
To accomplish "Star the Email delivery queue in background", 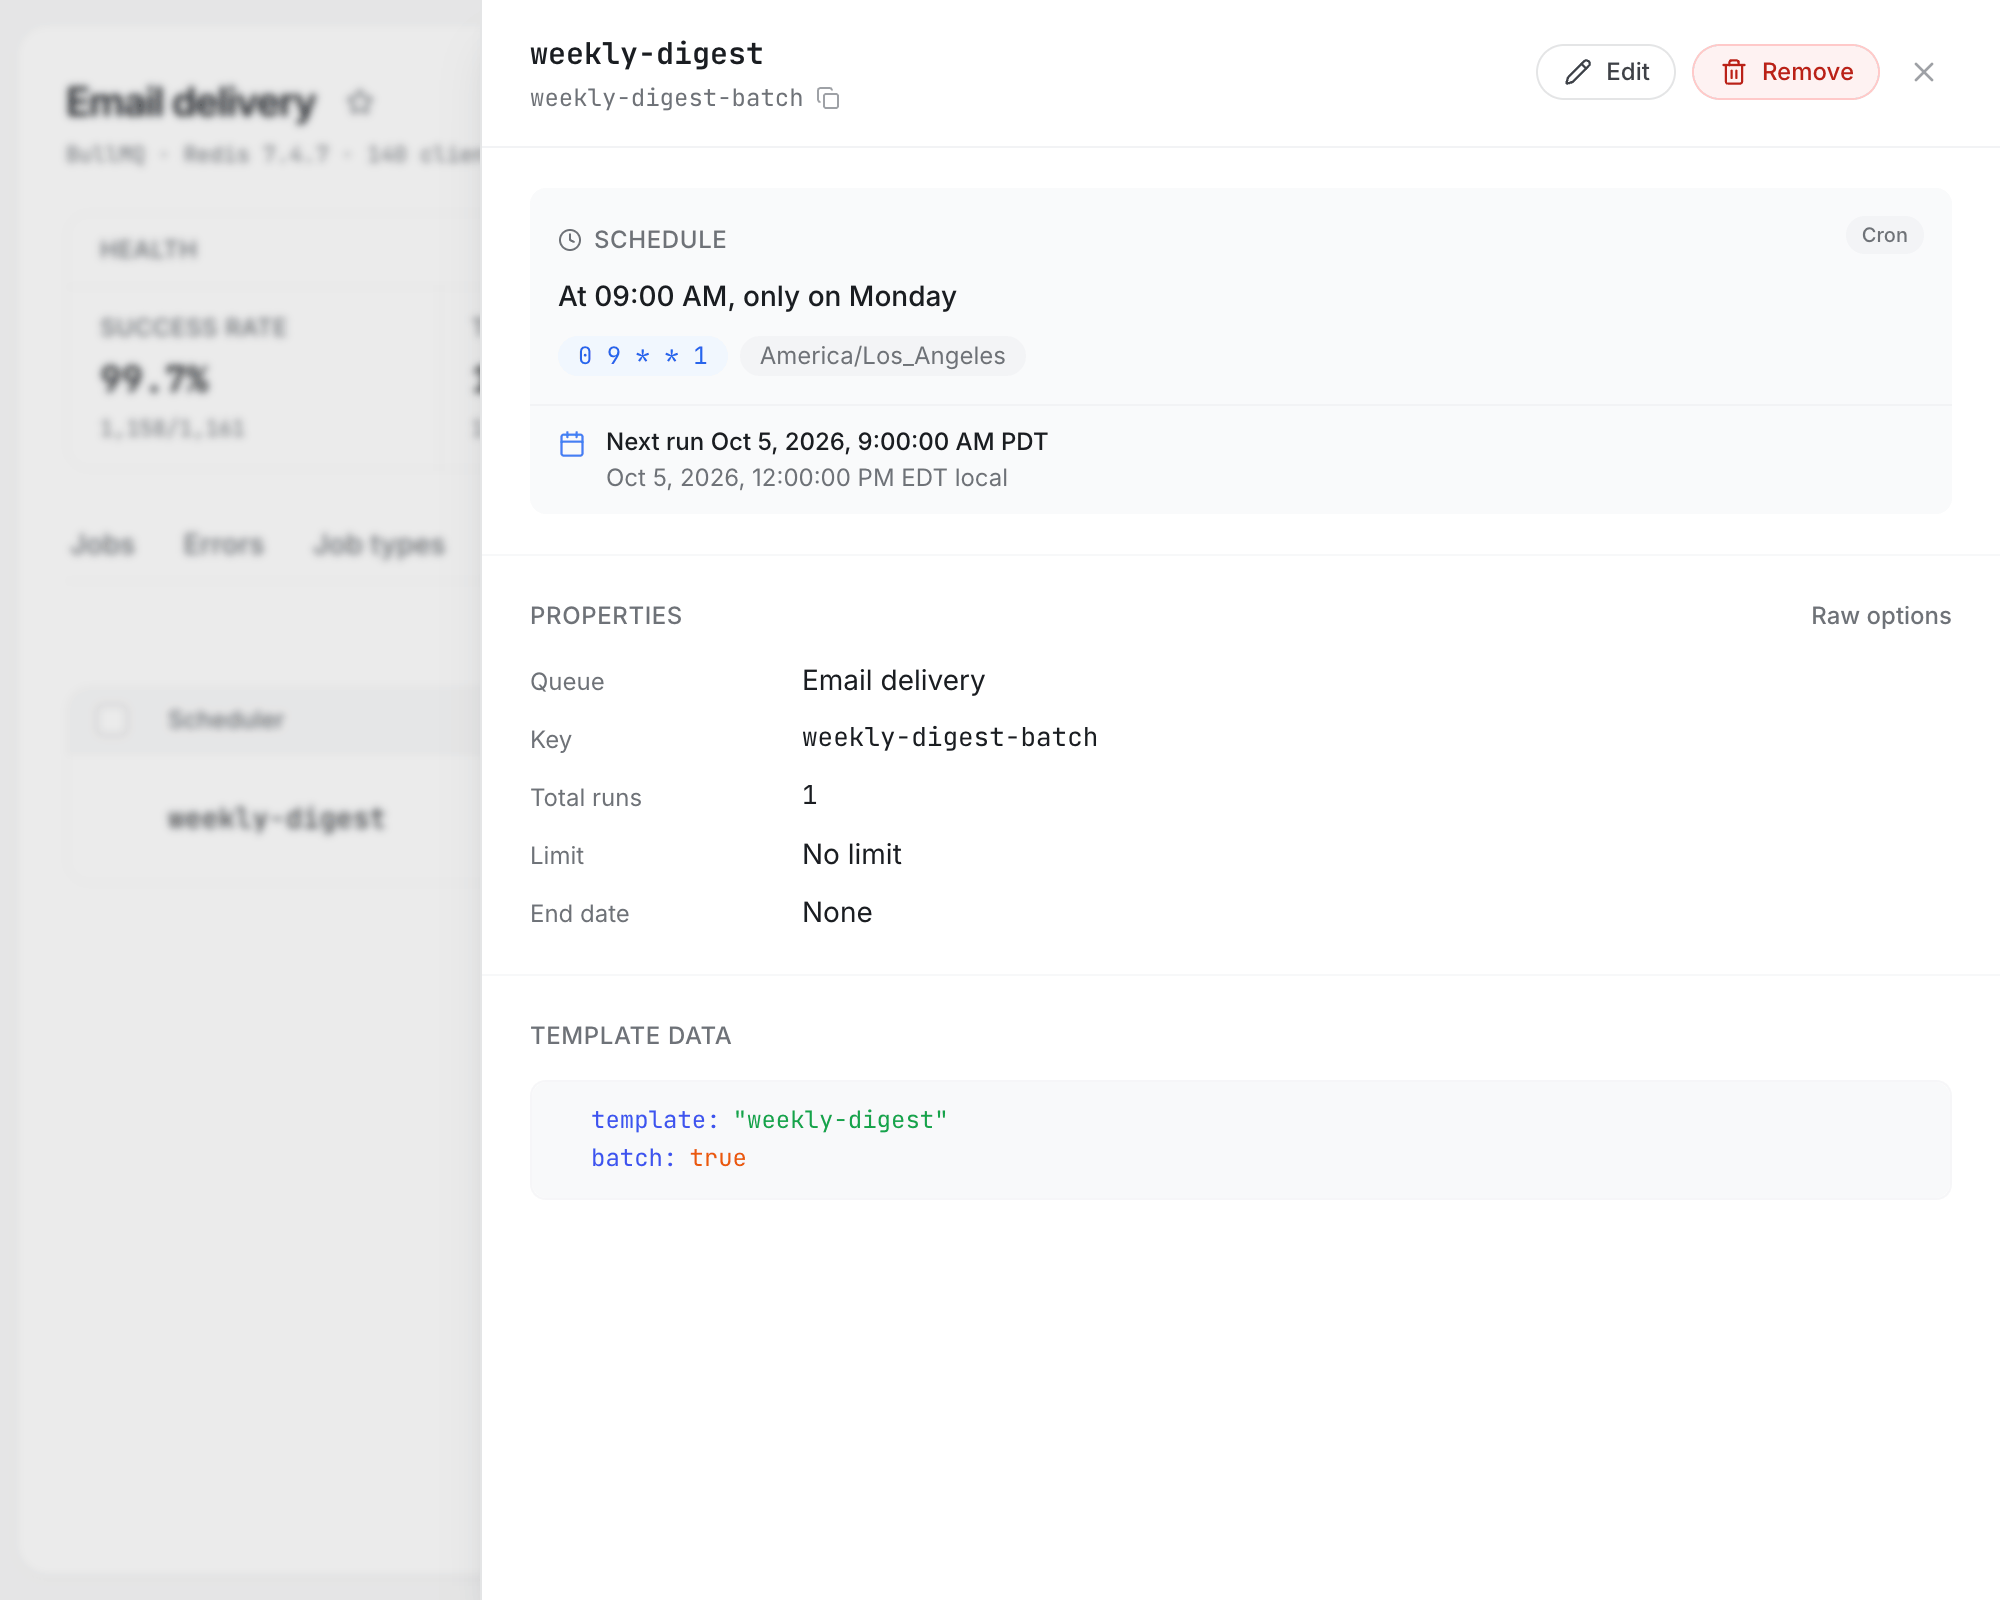I will 359,102.
